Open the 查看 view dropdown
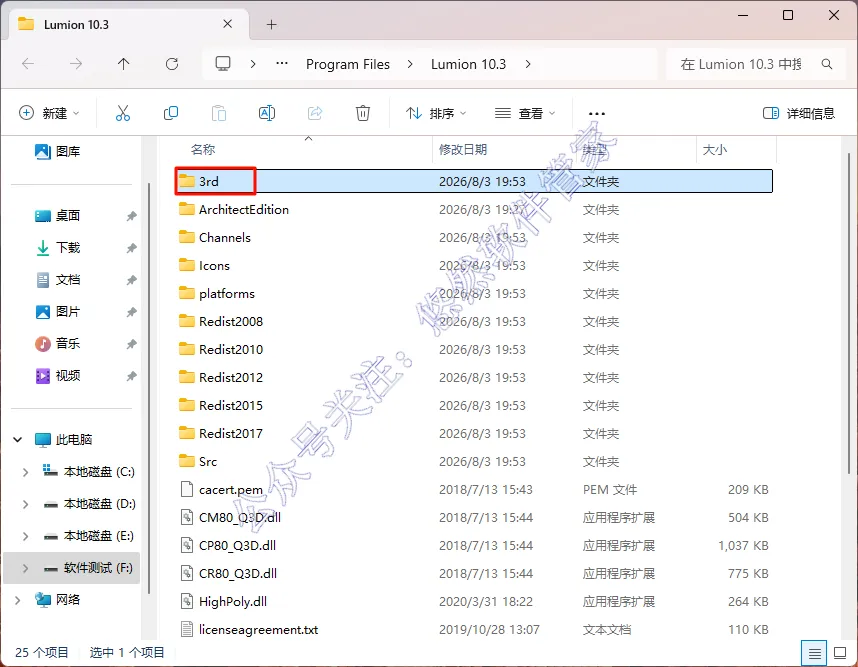 coord(525,113)
